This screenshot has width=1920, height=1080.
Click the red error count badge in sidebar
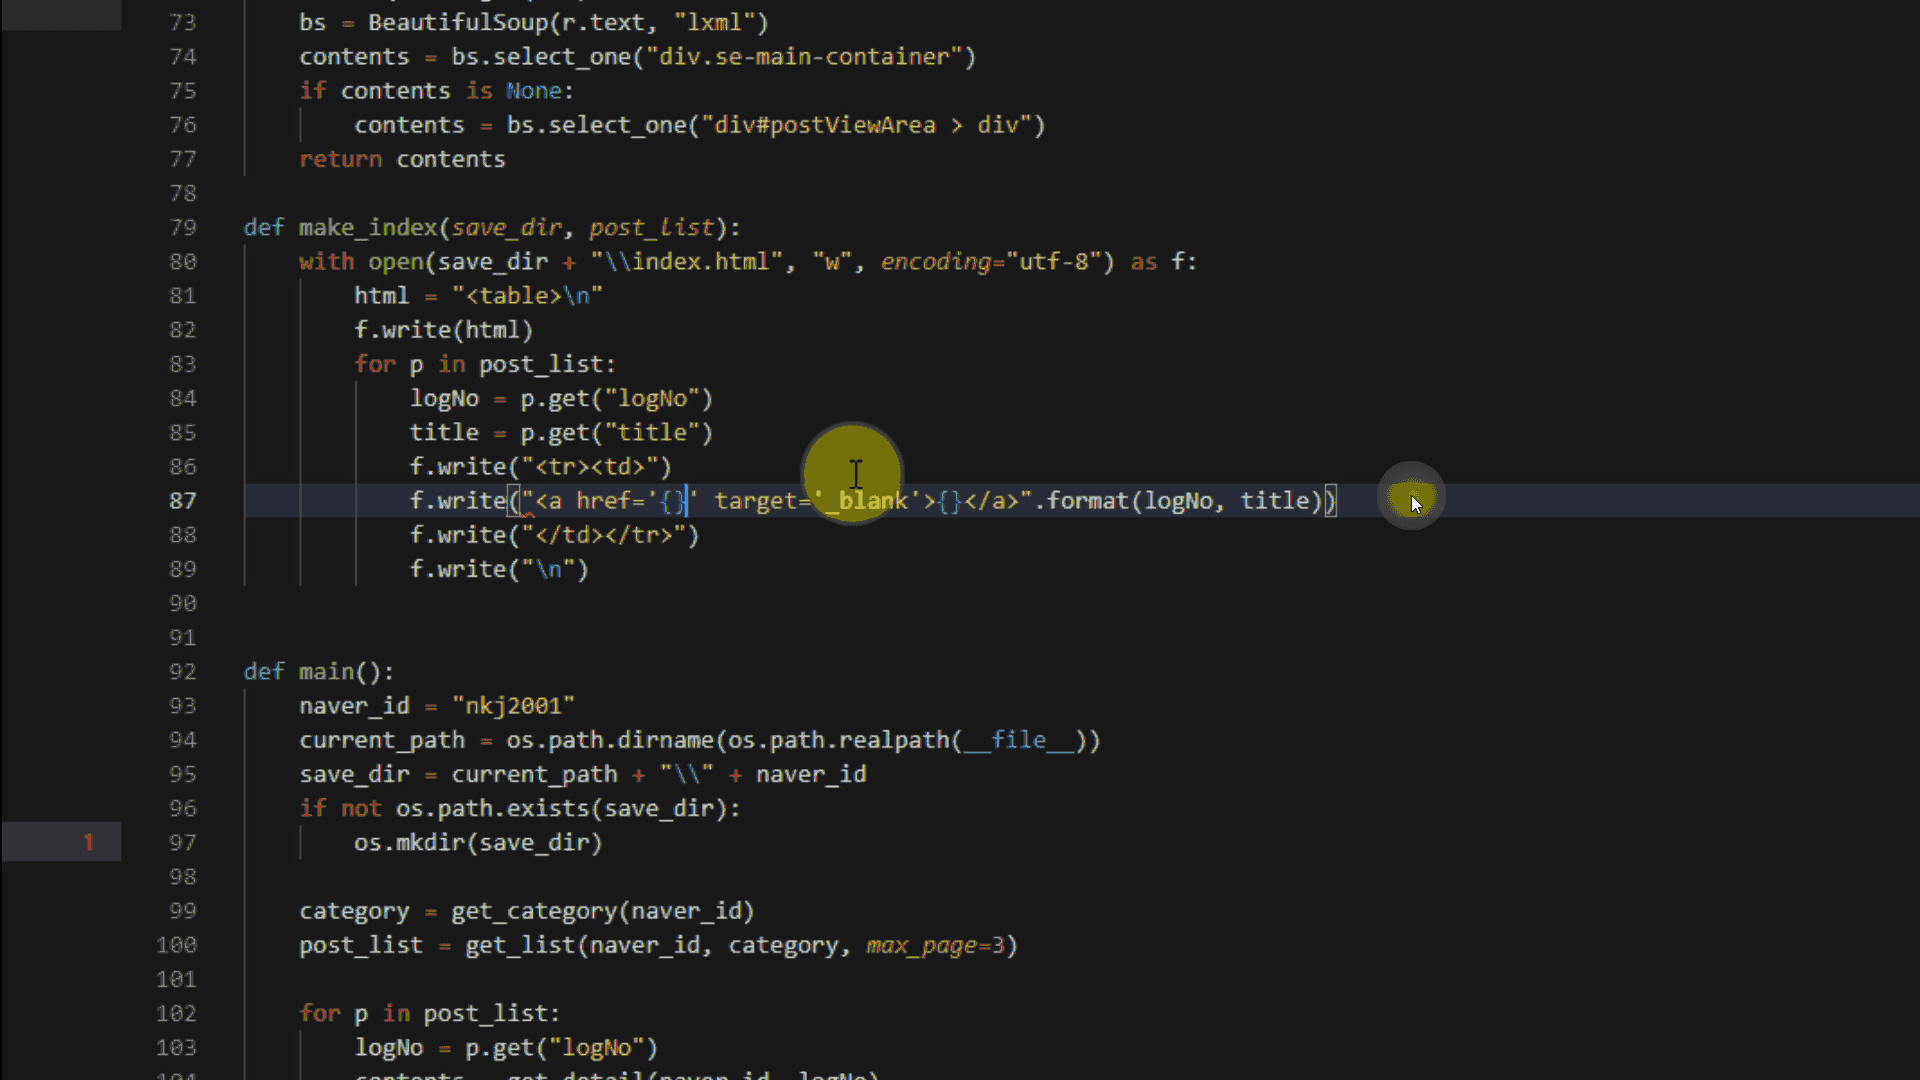pos(88,842)
